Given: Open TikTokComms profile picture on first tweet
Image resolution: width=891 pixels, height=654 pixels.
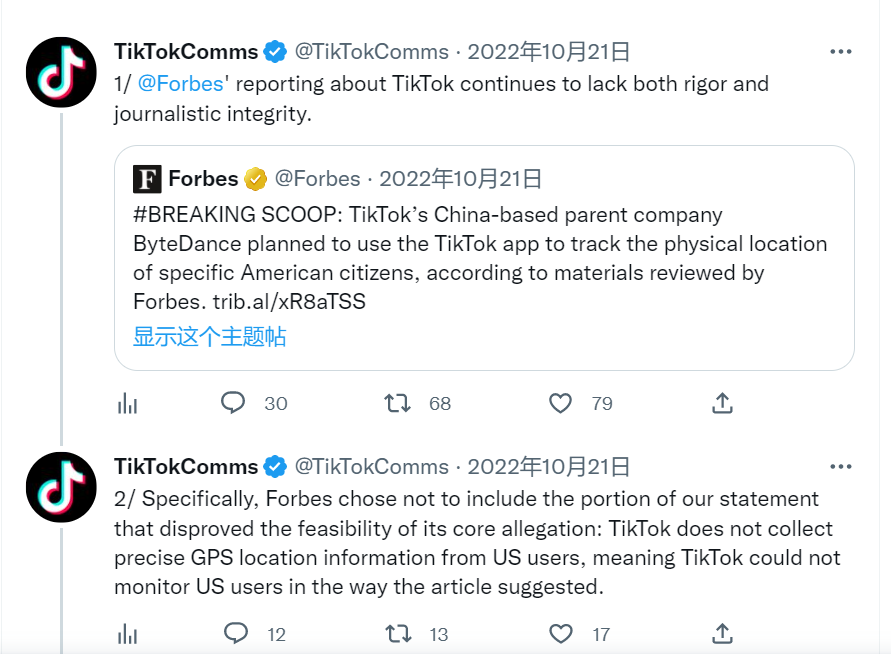Looking at the screenshot, I should click(61, 72).
